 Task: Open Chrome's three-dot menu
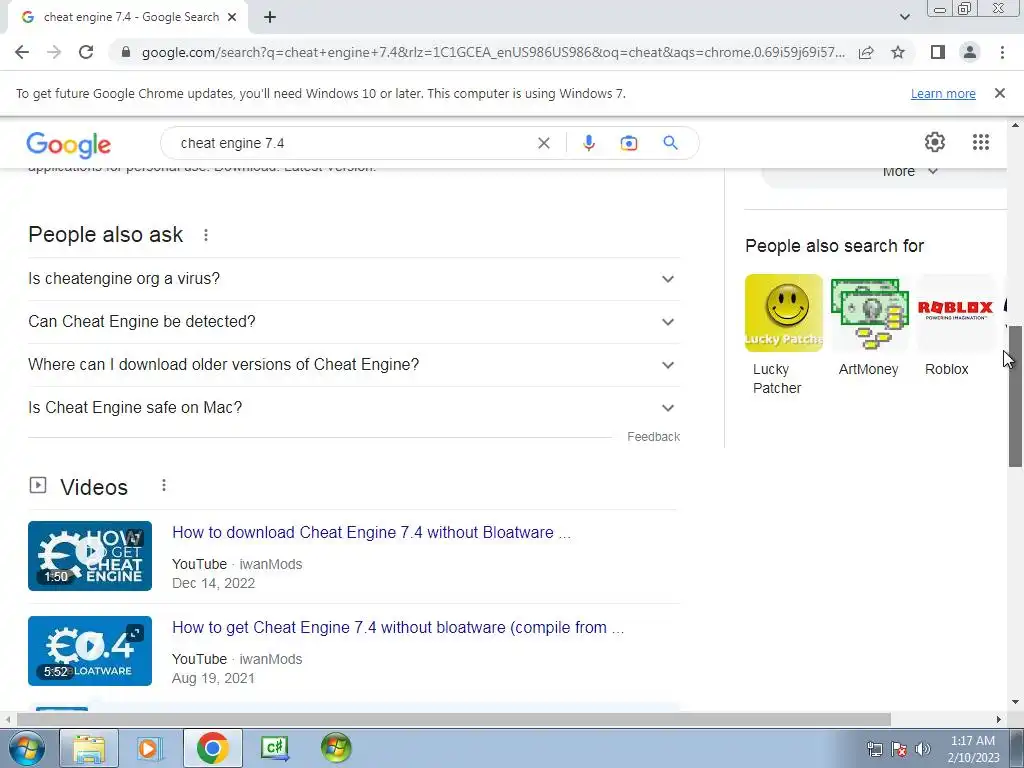click(1002, 52)
